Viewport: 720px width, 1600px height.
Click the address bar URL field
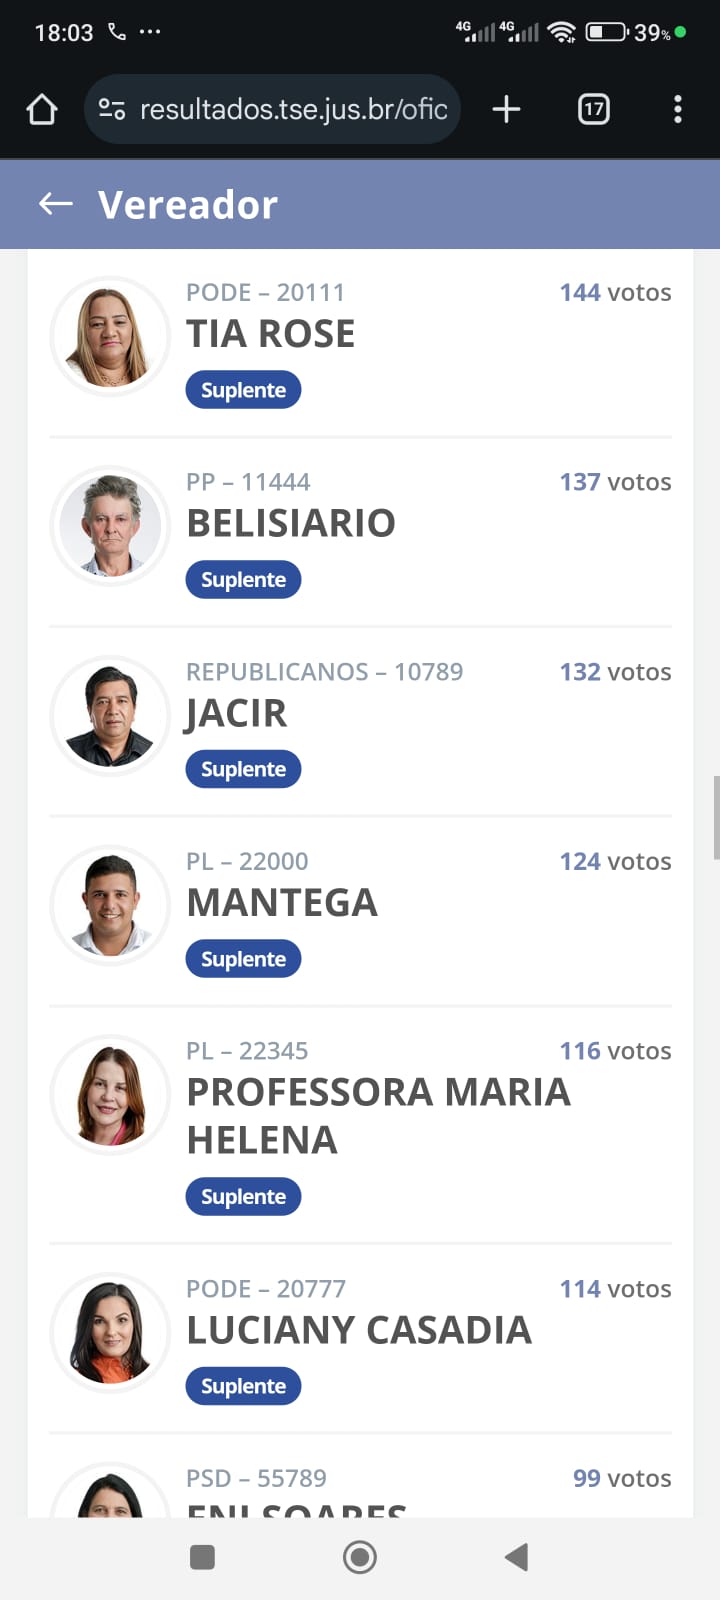click(293, 109)
